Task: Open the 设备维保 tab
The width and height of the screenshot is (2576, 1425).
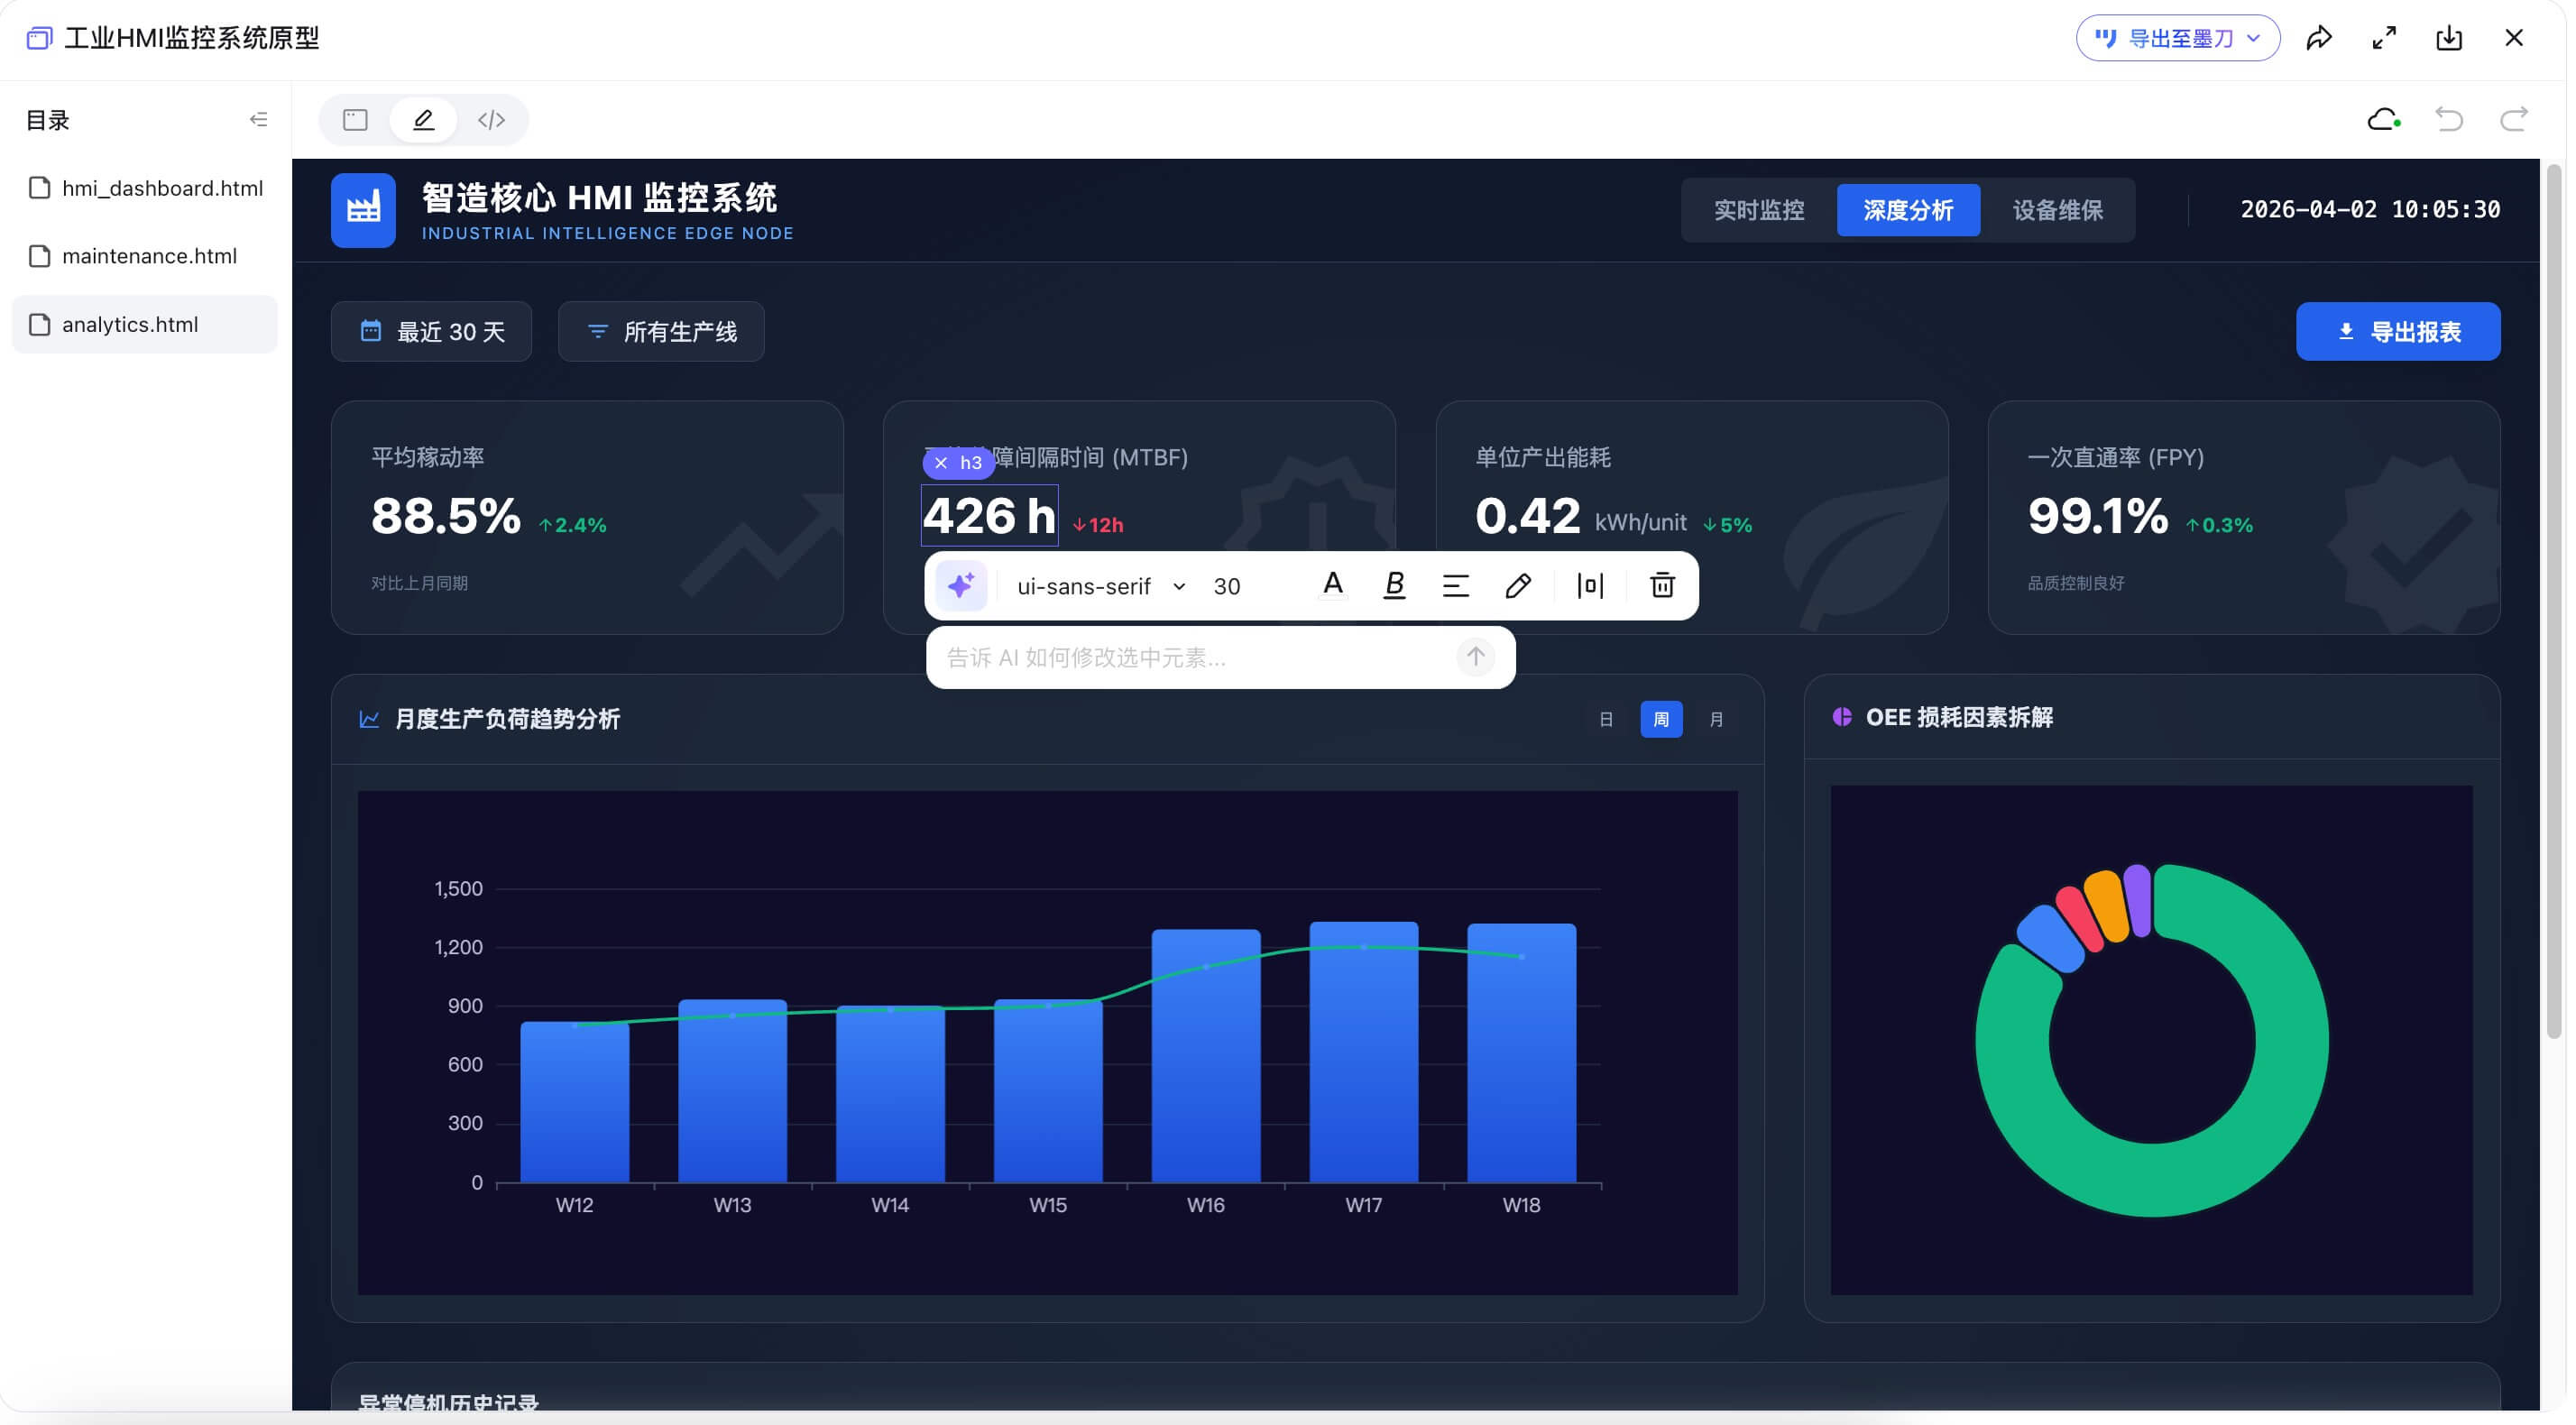Action: [2058, 210]
